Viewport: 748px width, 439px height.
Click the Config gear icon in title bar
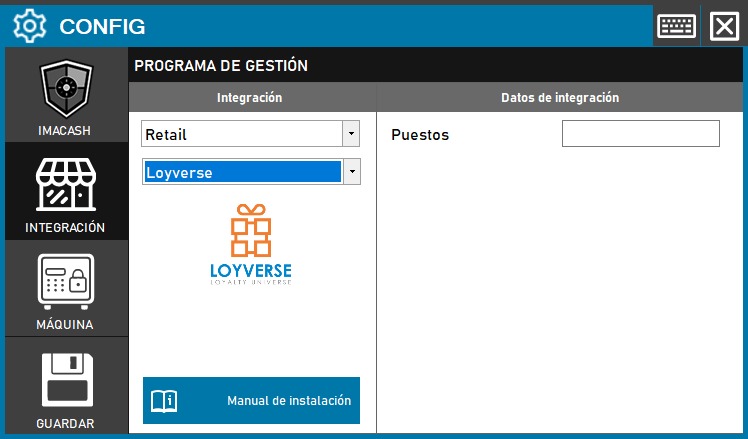[29, 26]
